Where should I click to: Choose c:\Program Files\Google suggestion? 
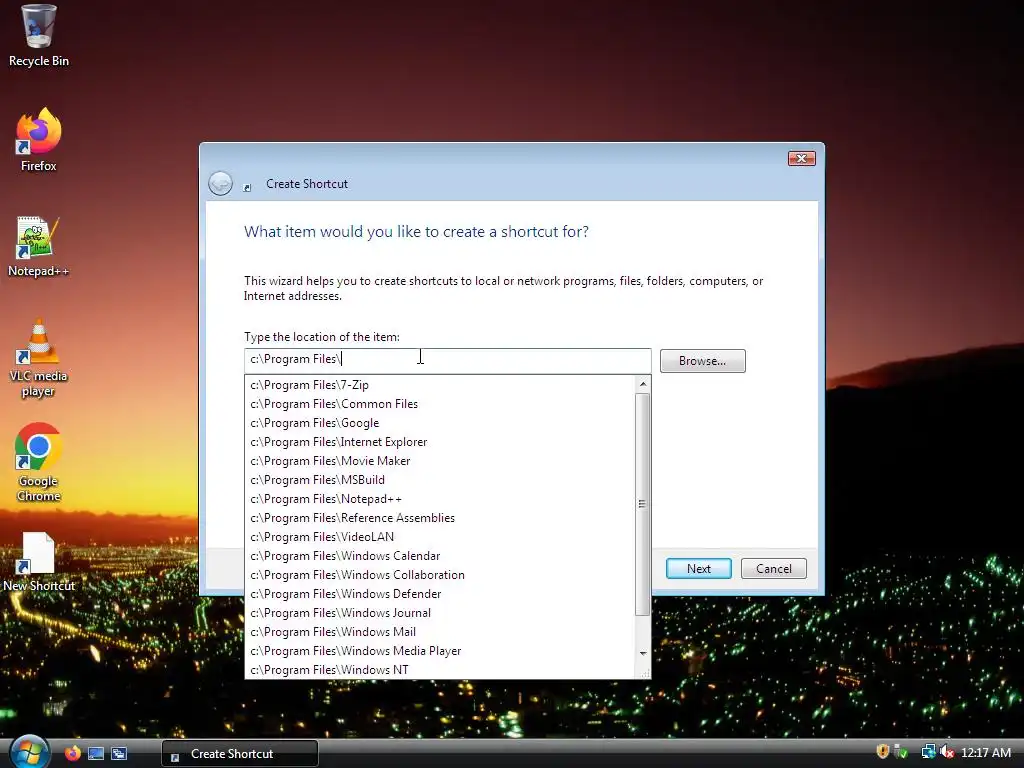click(440, 423)
